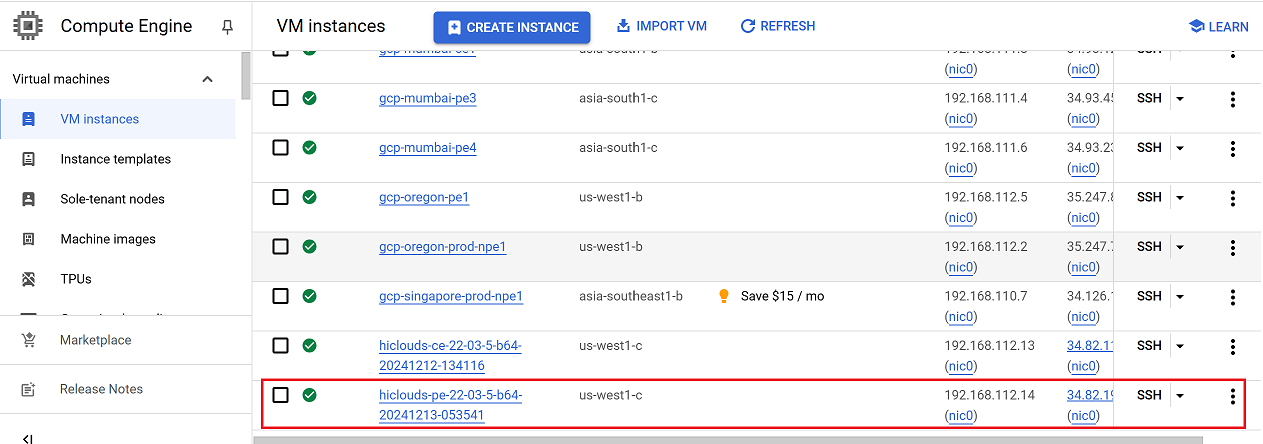1263x444 pixels.
Task: Select the hiclouds-pe-22-03-5-b64 checkbox
Action: (x=281, y=395)
